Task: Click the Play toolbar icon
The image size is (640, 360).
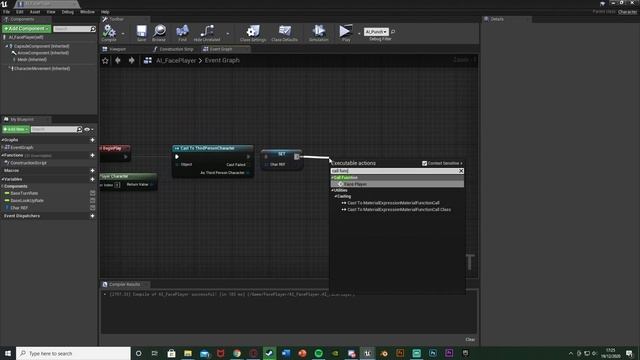Action: 345,32
